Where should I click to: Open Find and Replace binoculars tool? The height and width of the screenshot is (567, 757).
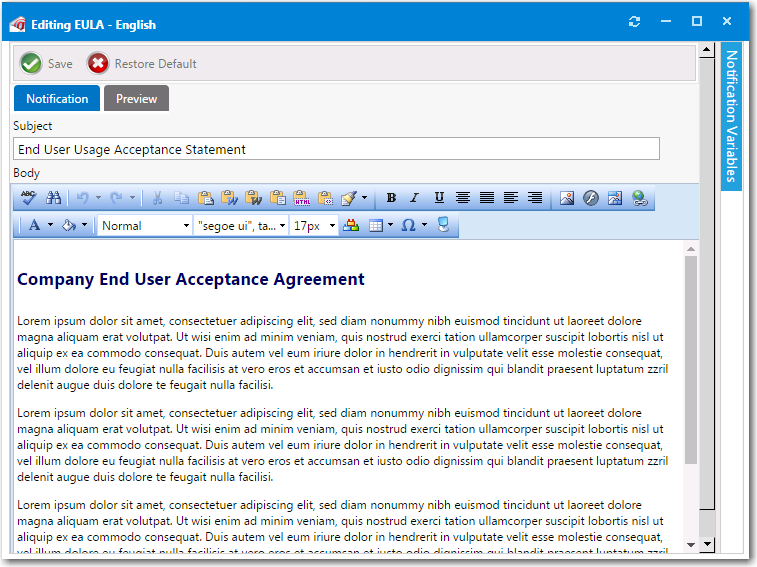click(x=54, y=198)
